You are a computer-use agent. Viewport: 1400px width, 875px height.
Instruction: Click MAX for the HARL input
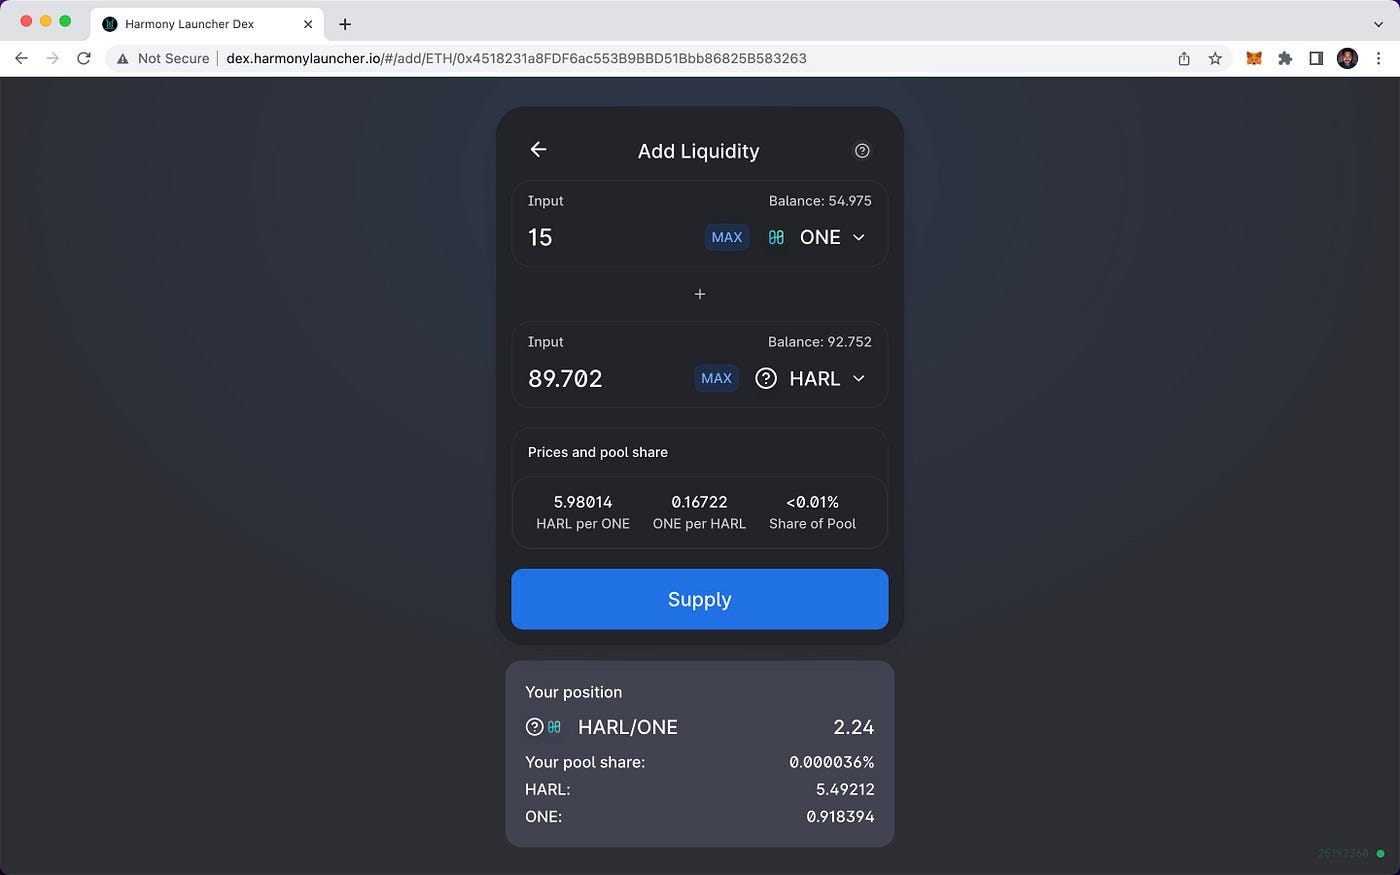pyautogui.click(x=717, y=379)
